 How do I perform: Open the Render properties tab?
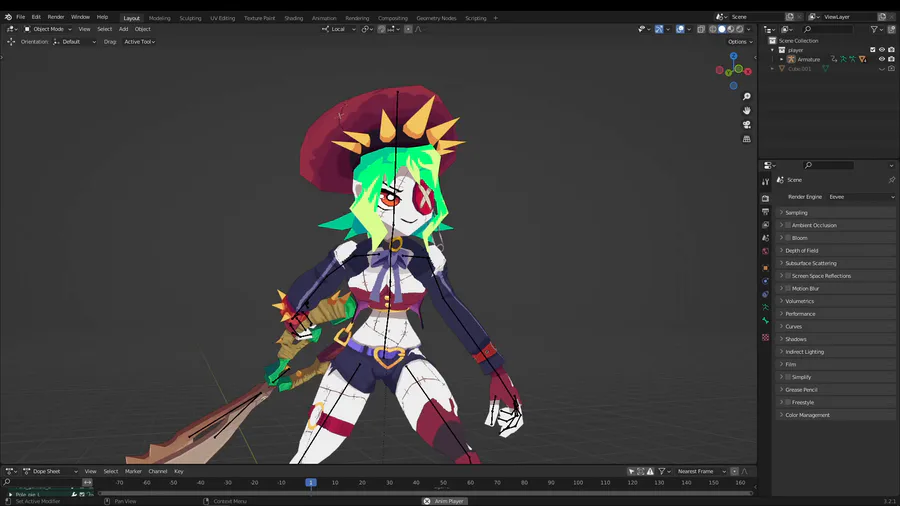point(765,198)
